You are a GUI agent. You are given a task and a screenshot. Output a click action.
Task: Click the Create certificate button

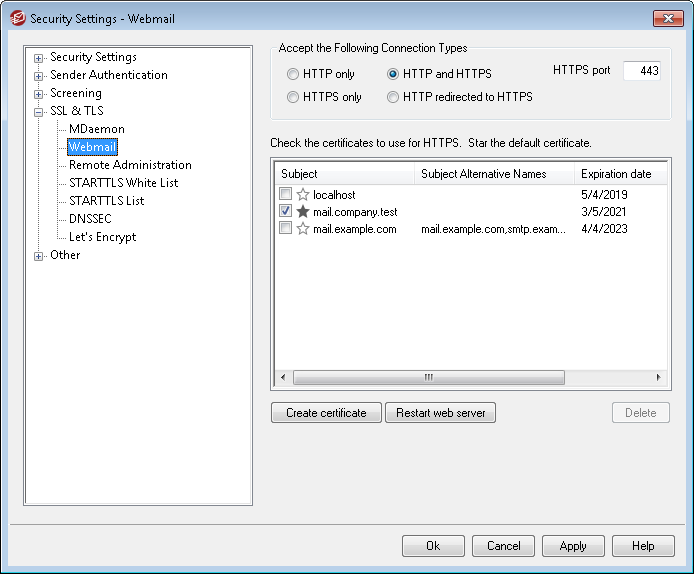pyautogui.click(x=326, y=413)
